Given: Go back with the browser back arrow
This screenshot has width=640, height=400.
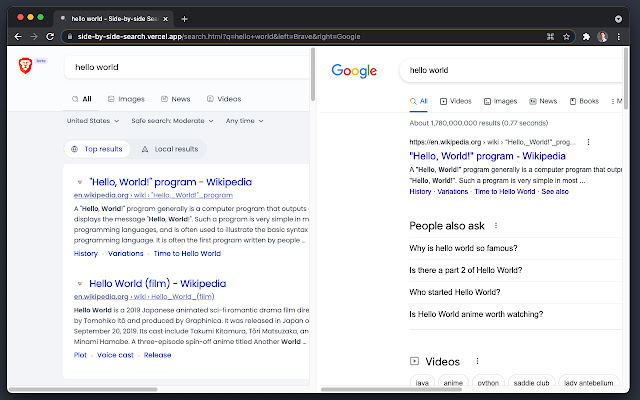Looking at the screenshot, I should click(18, 37).
